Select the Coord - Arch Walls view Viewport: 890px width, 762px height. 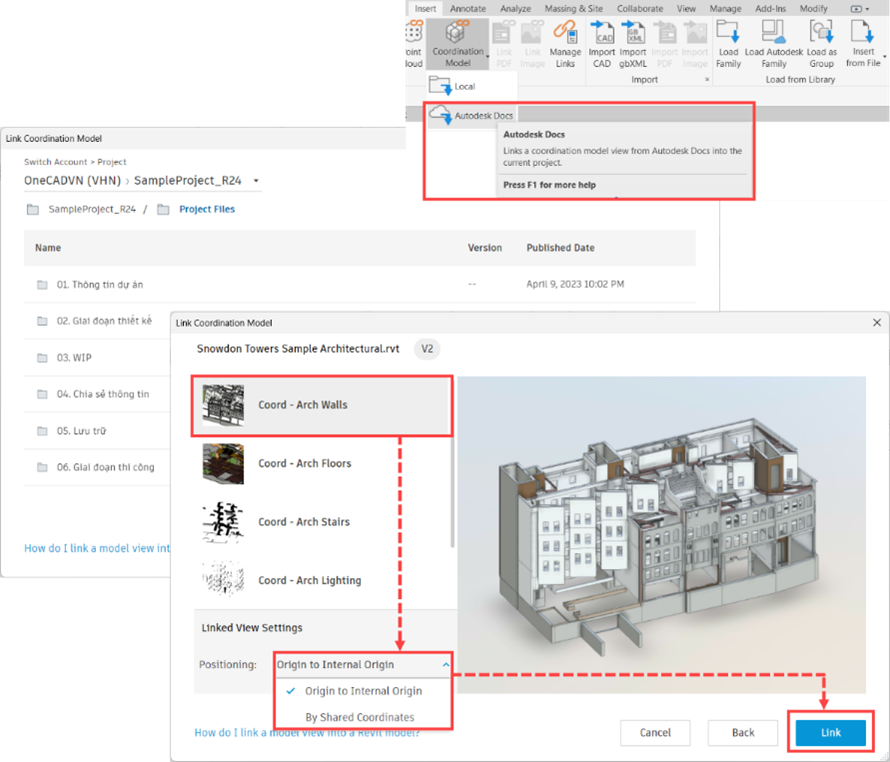coord(322,405)
